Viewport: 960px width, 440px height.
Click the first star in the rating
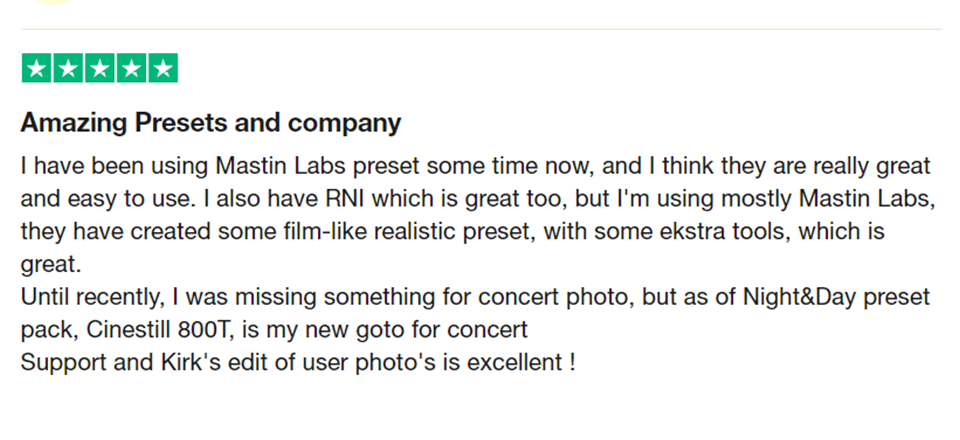tap(37, 69)
